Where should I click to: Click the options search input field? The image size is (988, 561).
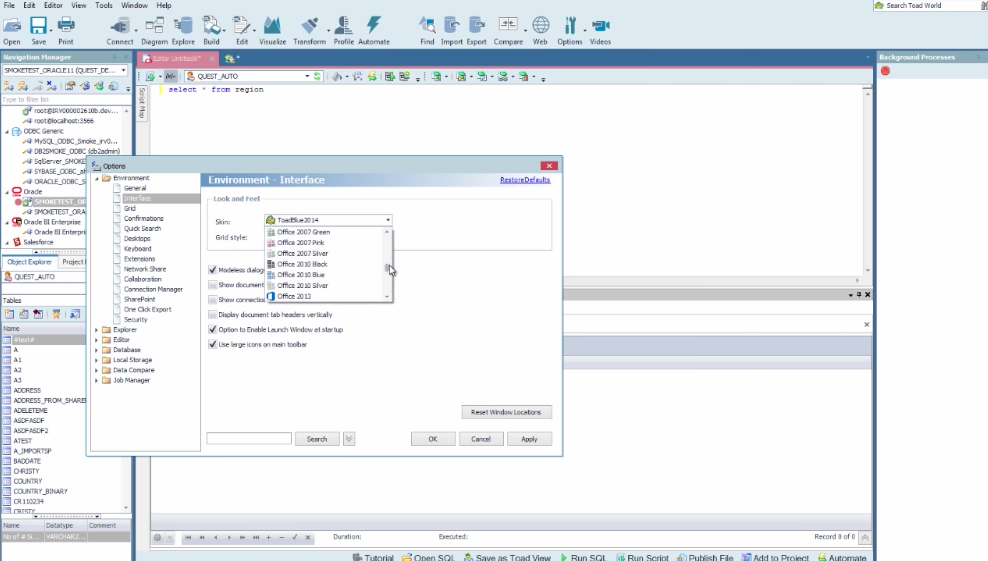point(249,439)
